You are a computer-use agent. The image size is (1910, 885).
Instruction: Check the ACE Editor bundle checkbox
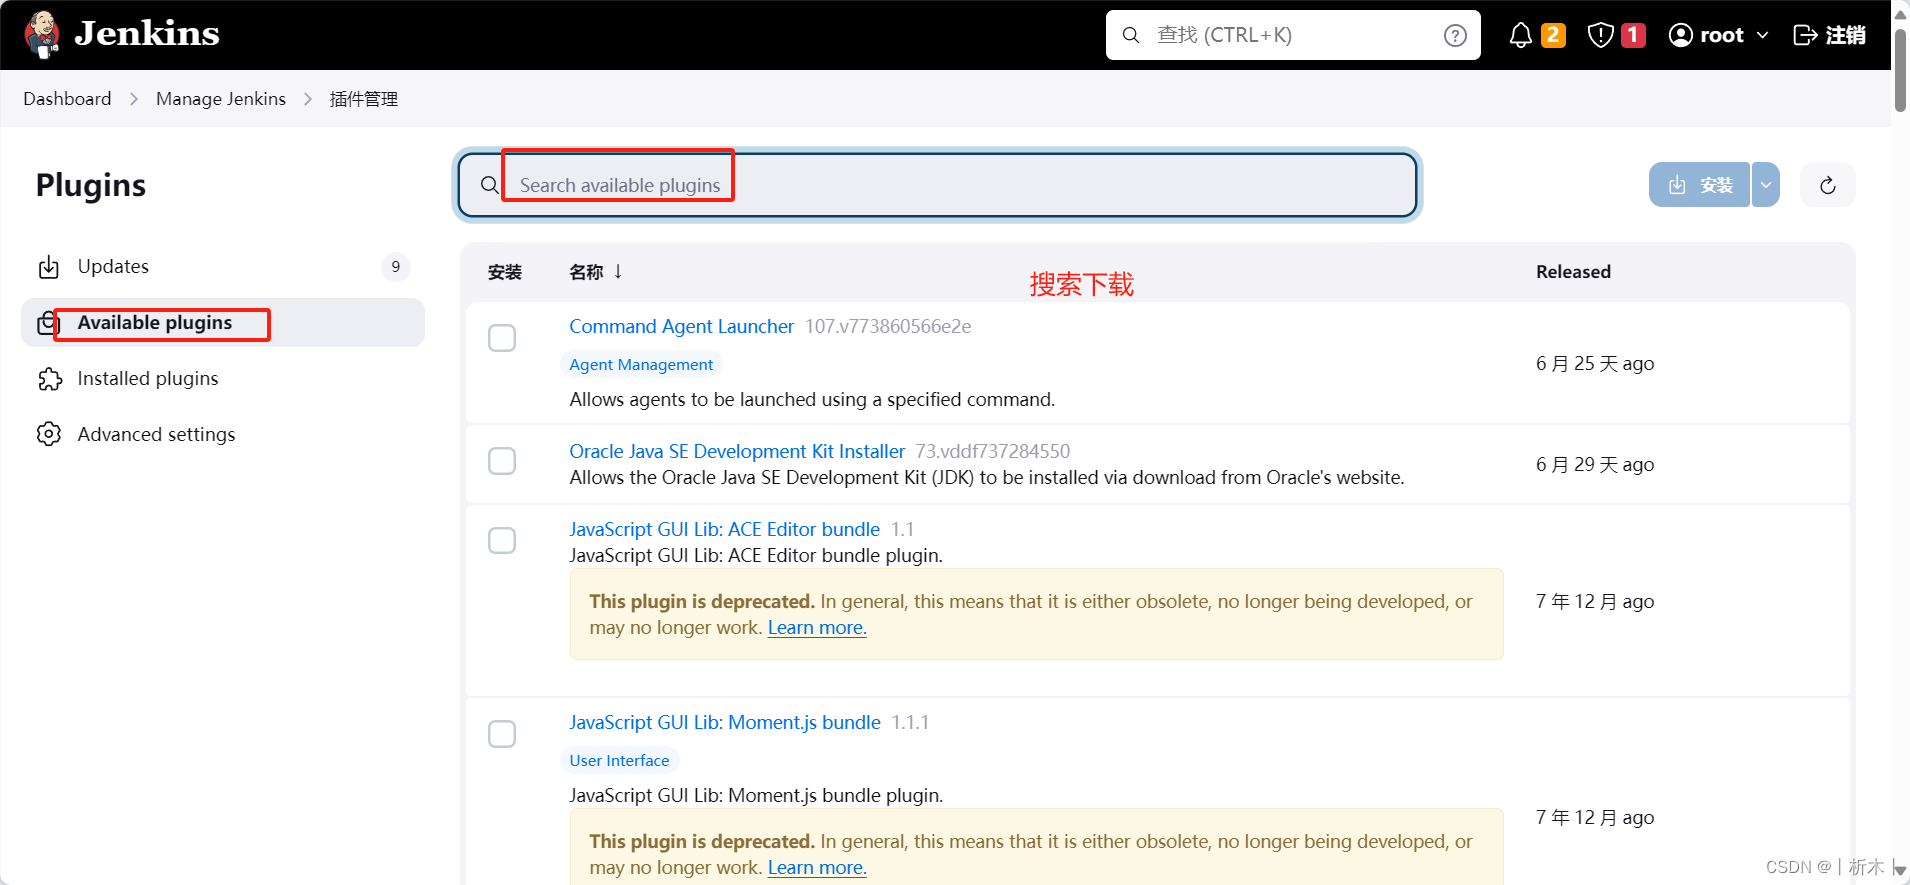pos(502,540)
